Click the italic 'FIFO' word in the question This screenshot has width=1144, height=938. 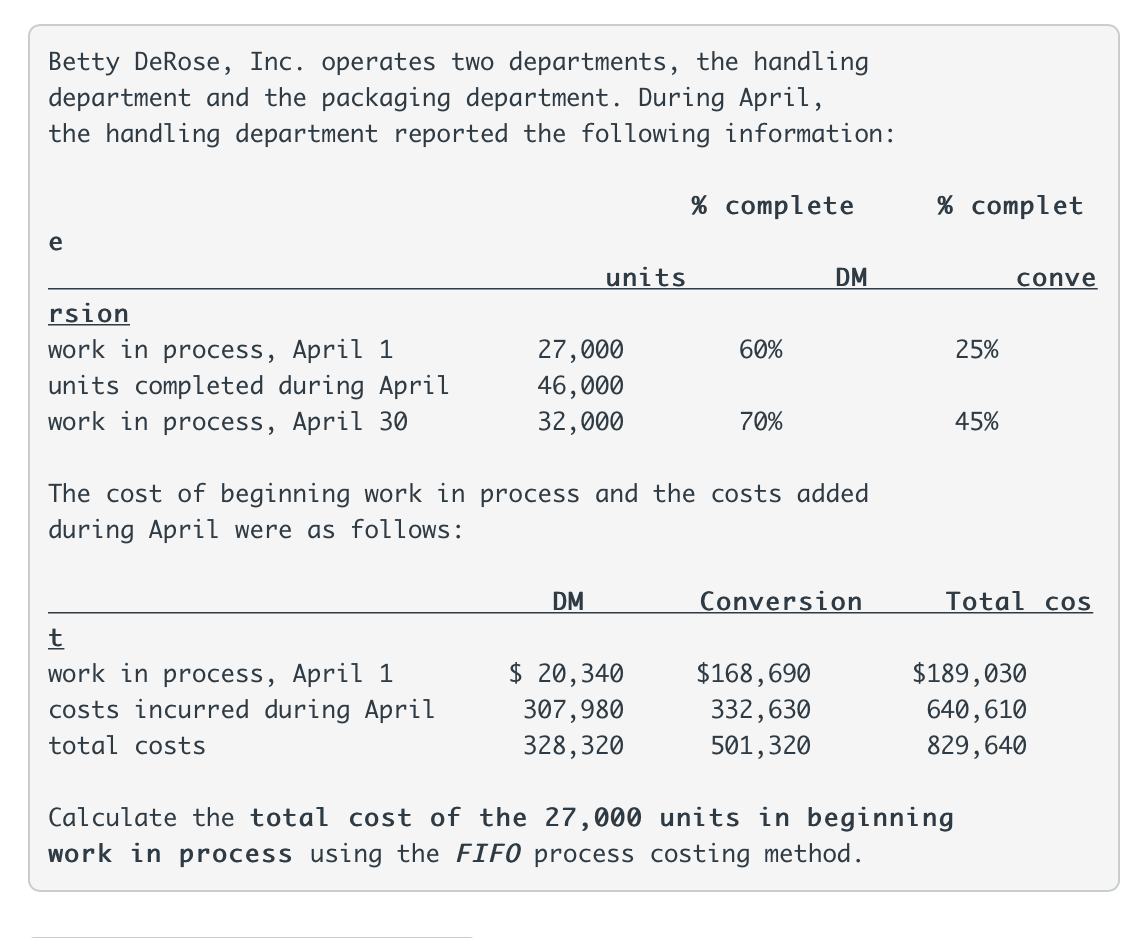pos(488,854)
